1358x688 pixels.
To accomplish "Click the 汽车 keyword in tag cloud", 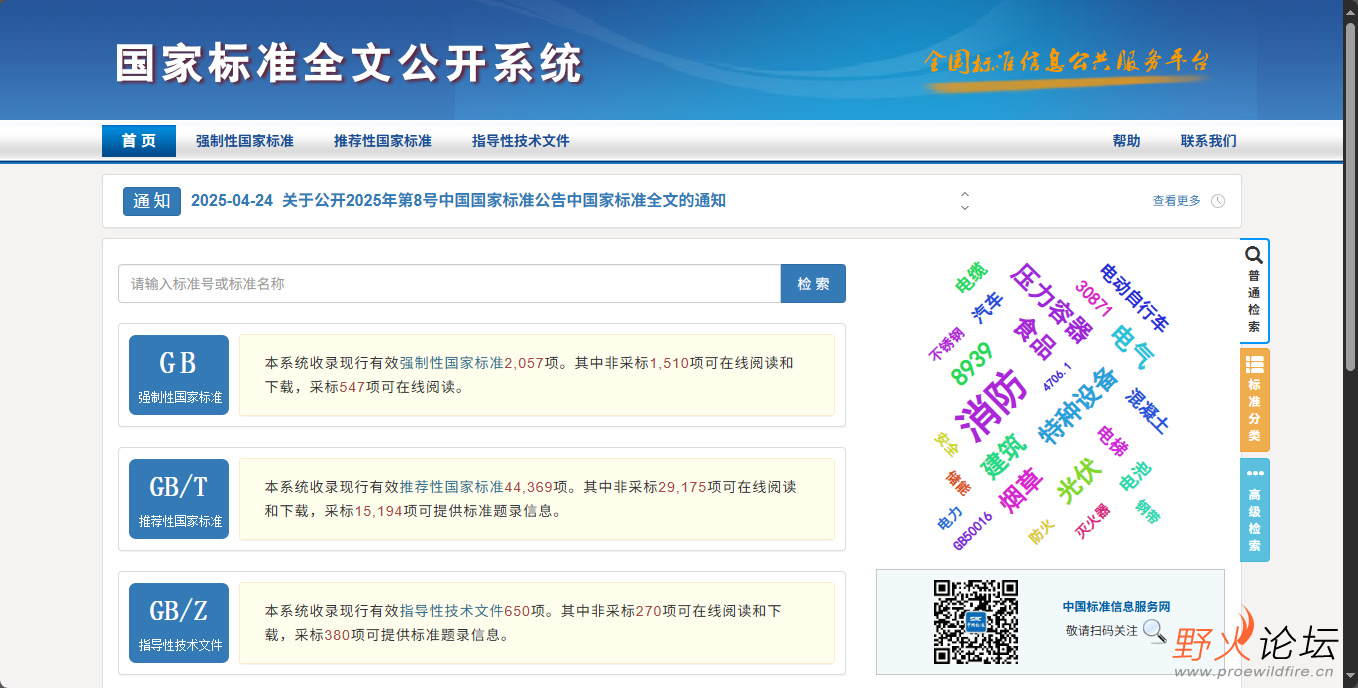I will point(987,307).
